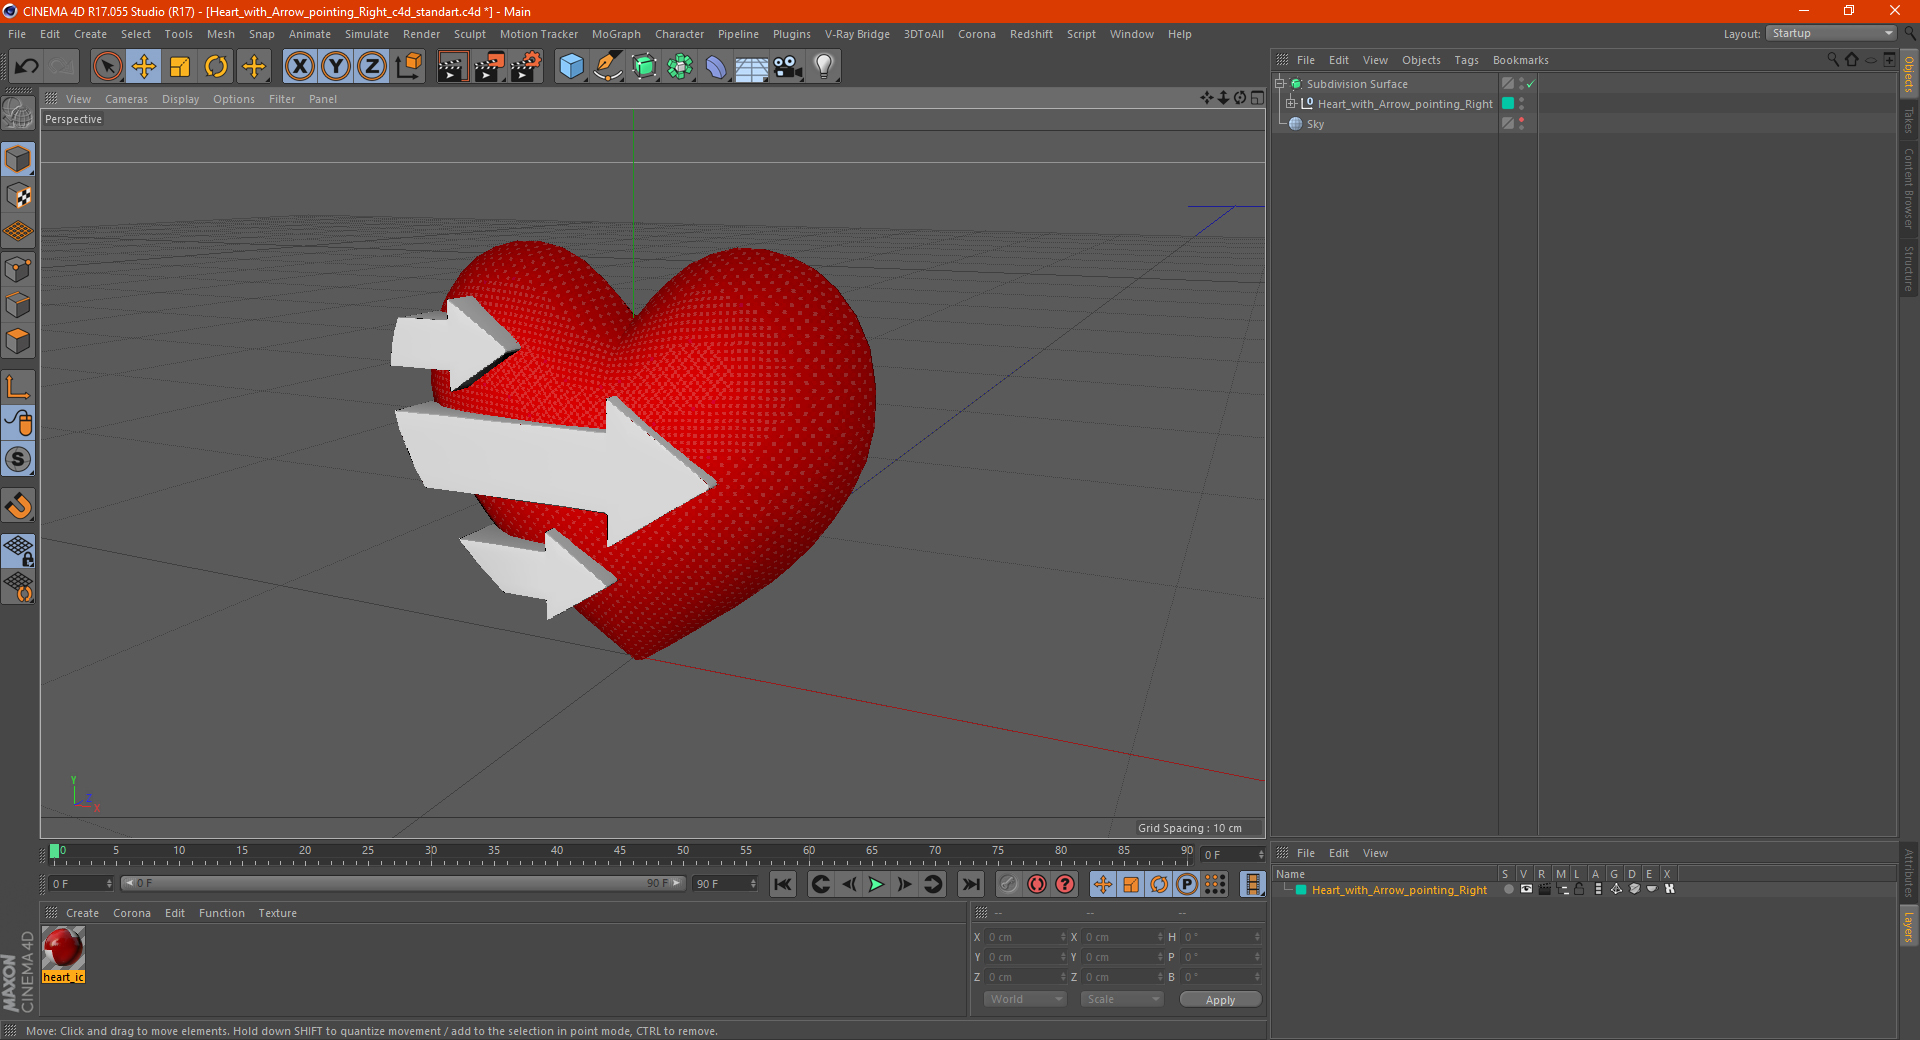Click Render View clapperboard icon
Viewport: 1920px width, 1040px height.
(453, 67)
